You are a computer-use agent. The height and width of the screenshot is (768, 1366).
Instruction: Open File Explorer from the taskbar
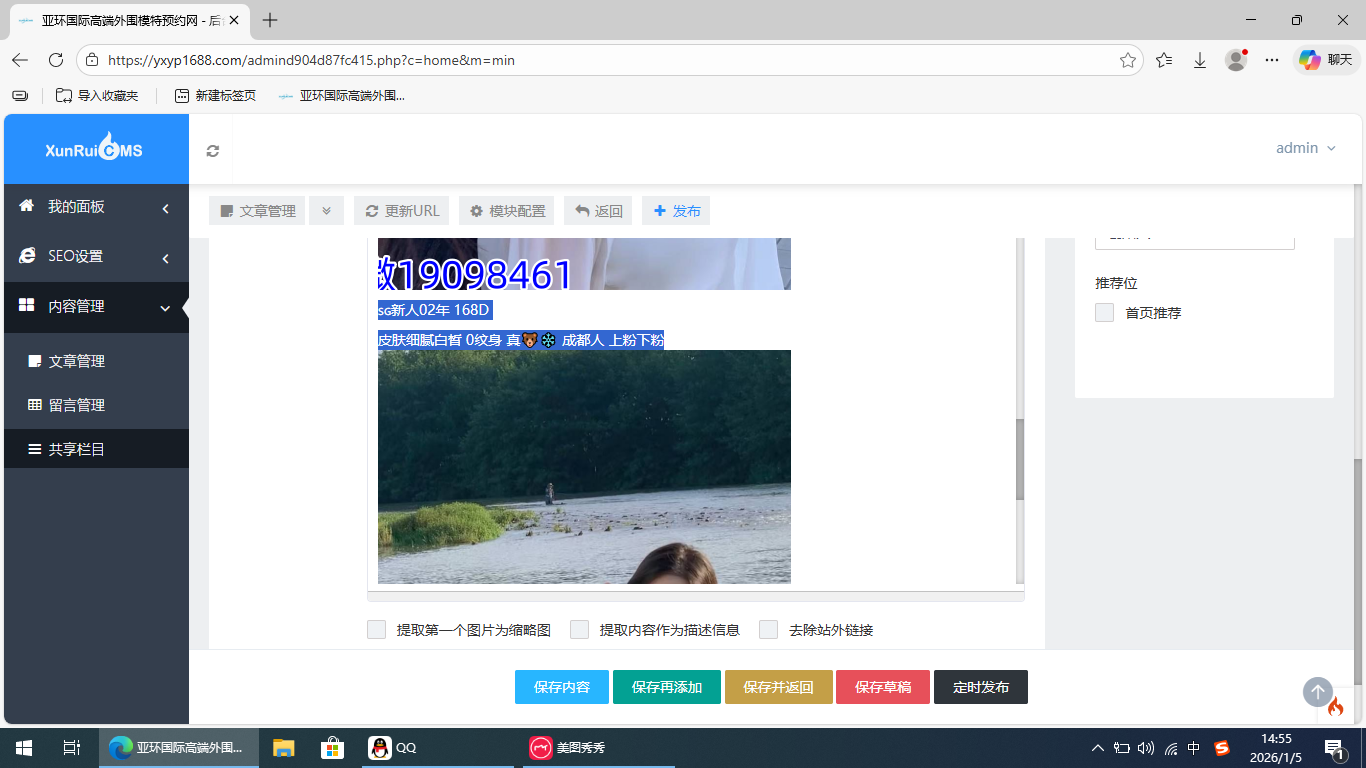click(284, 747)
